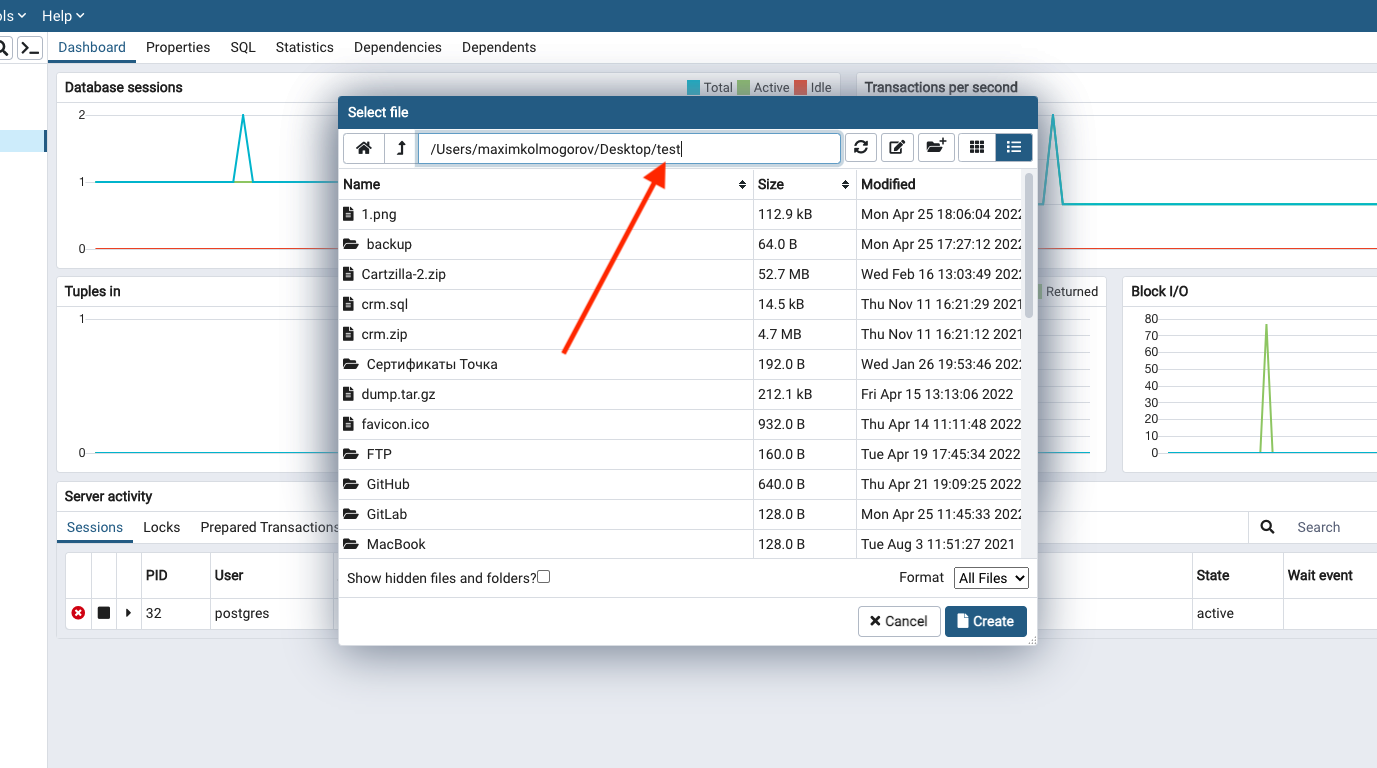This screenshot has height=768, width=1377.
Task: Click the Server activity search icon
Action: point(1268,527)
